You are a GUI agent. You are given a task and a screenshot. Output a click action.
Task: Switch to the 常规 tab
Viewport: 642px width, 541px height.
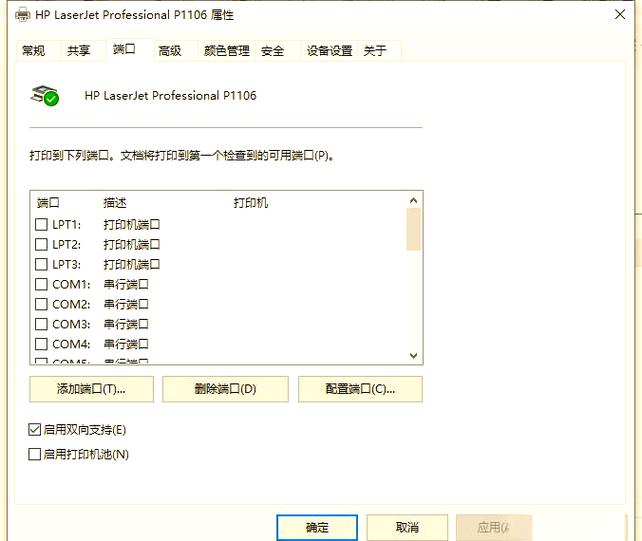[34, 51]
